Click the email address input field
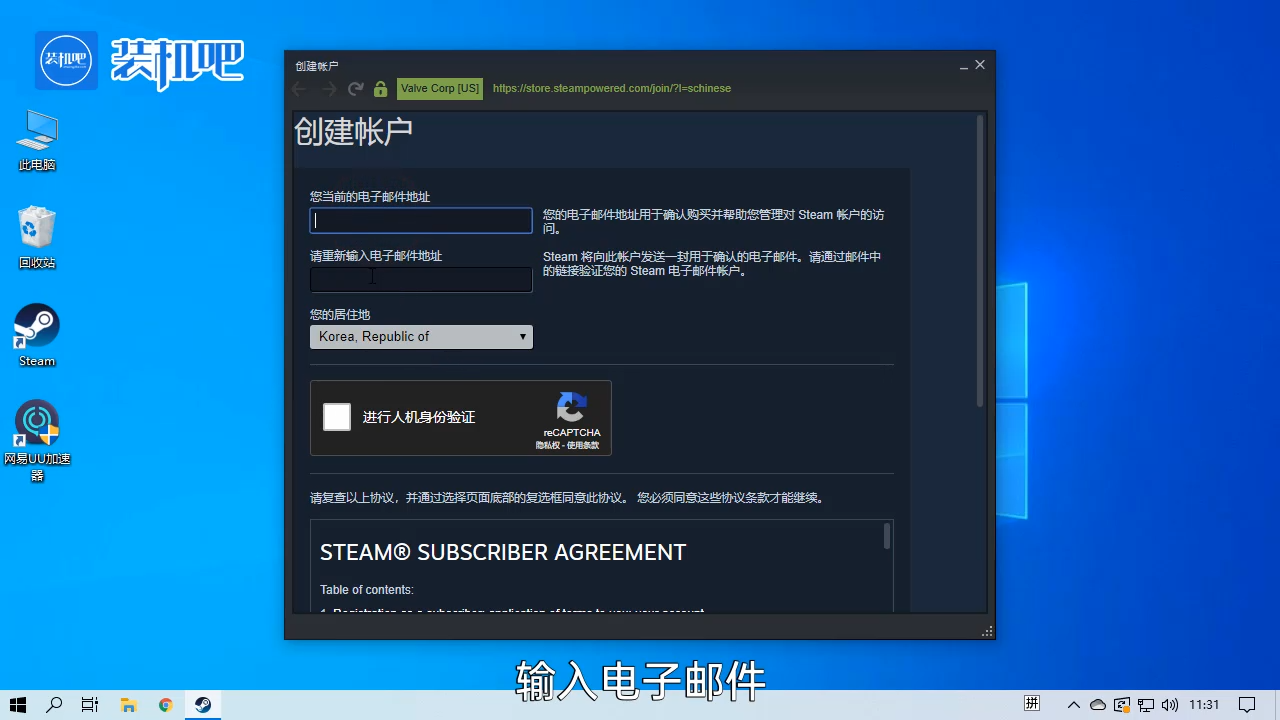1280x720 pixels. (420, 220)
